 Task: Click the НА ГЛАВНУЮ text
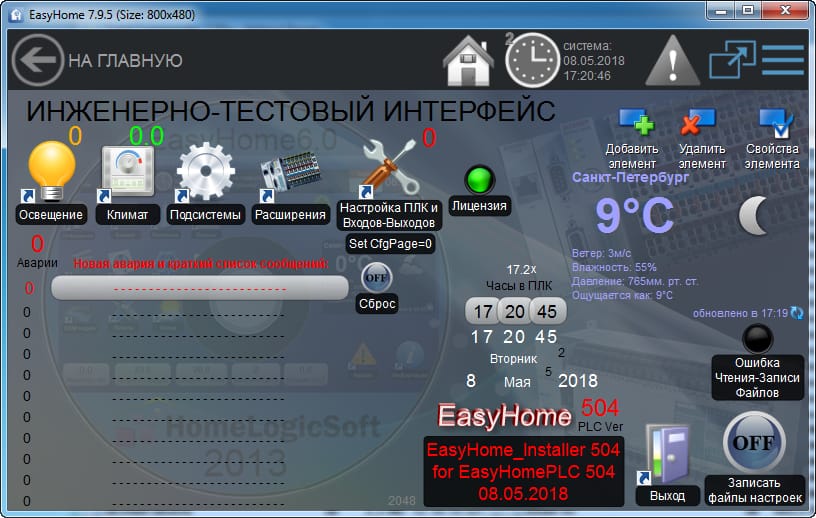(x=125, y=61)
